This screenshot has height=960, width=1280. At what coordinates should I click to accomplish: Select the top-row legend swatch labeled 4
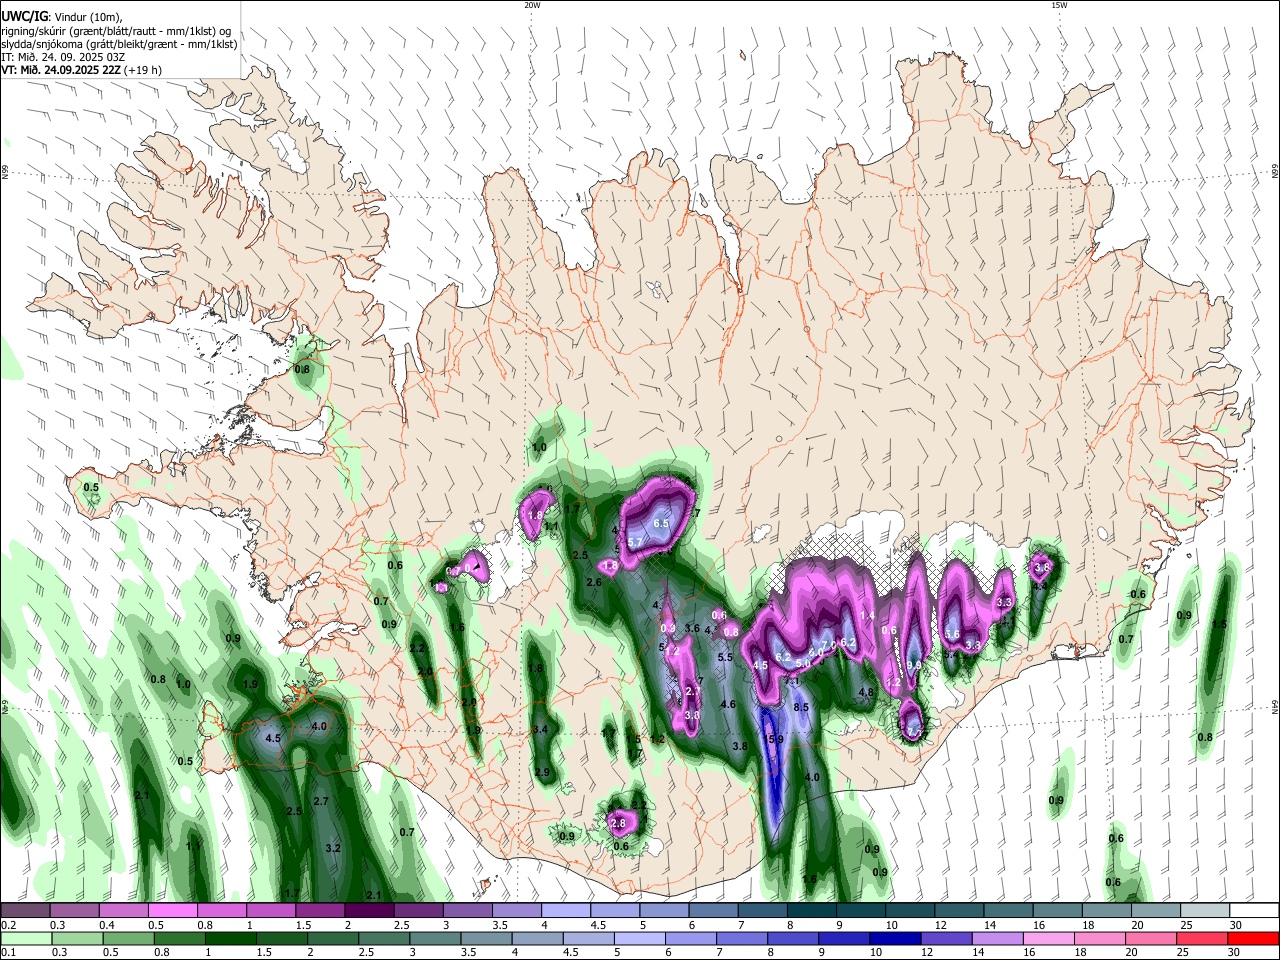pyautogui.click(x=567, y=911)
